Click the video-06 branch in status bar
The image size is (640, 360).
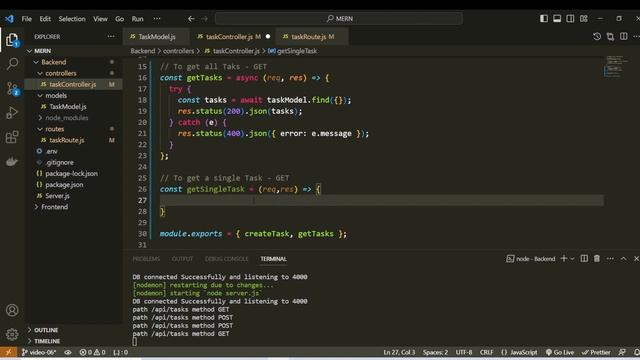pyautogui.click(x=38, y=352)
